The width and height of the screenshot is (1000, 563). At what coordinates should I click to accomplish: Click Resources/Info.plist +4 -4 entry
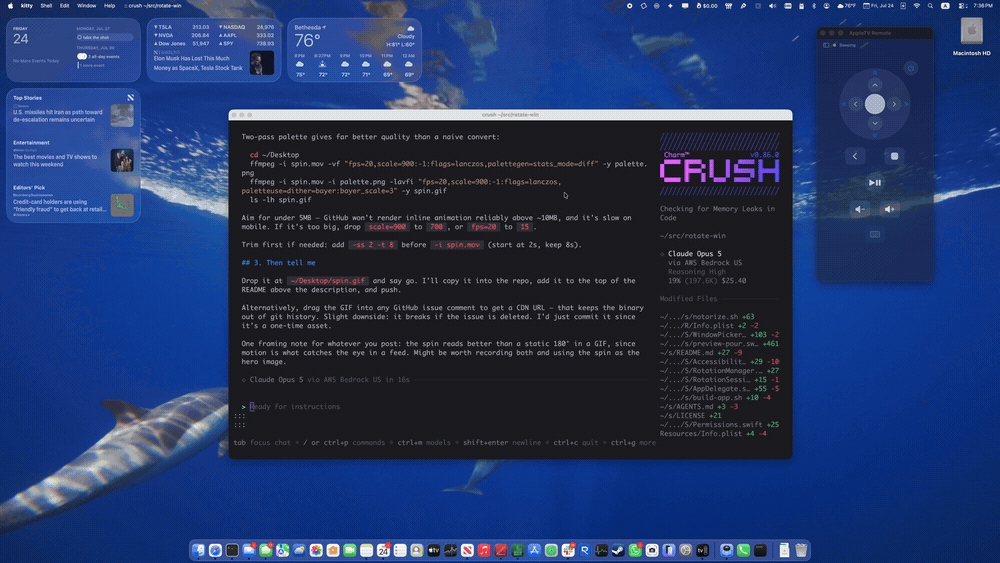(713, 434)
